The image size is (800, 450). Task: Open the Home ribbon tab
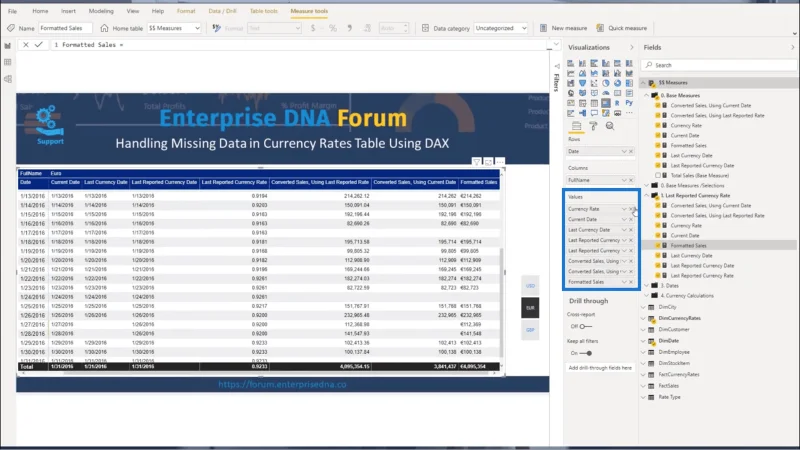(40, 11)
